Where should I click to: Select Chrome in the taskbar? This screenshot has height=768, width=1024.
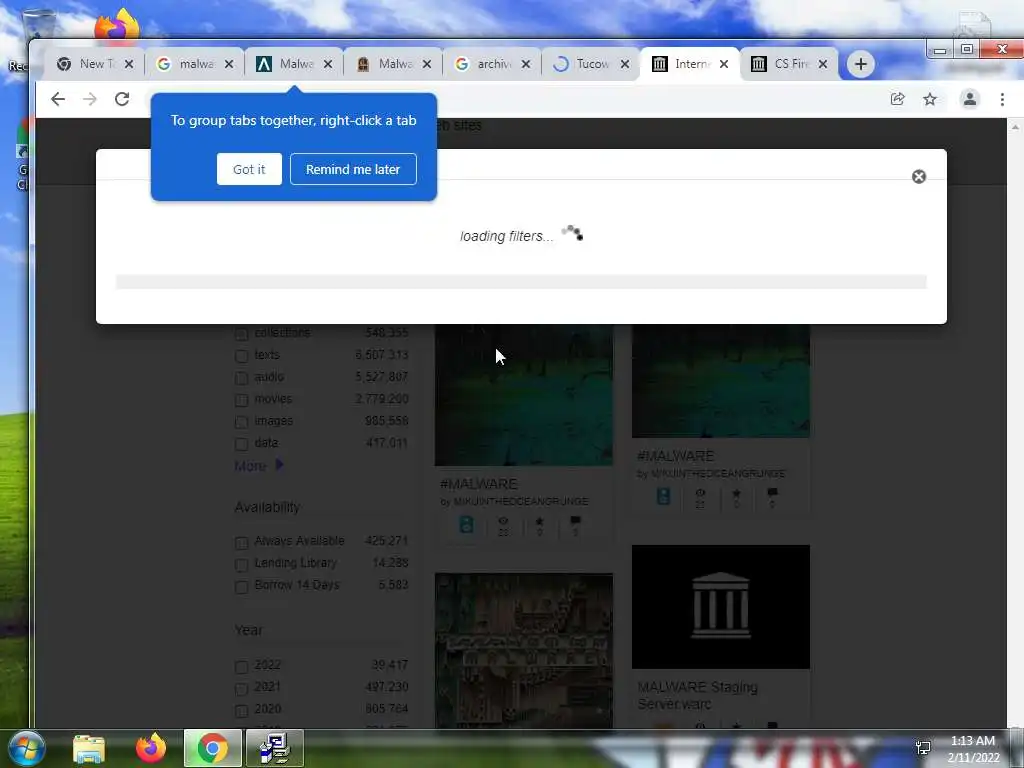click(212, 748)
